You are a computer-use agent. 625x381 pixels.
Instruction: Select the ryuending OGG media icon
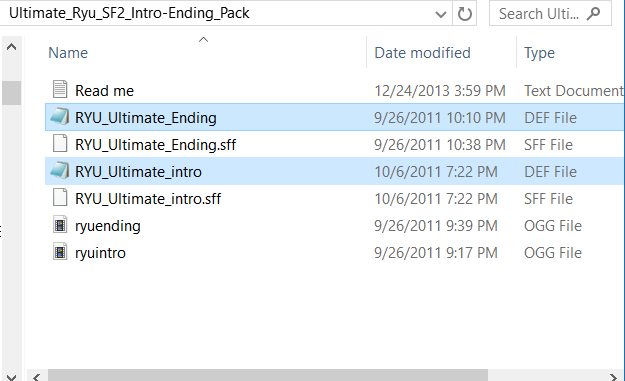coord(60,225)
